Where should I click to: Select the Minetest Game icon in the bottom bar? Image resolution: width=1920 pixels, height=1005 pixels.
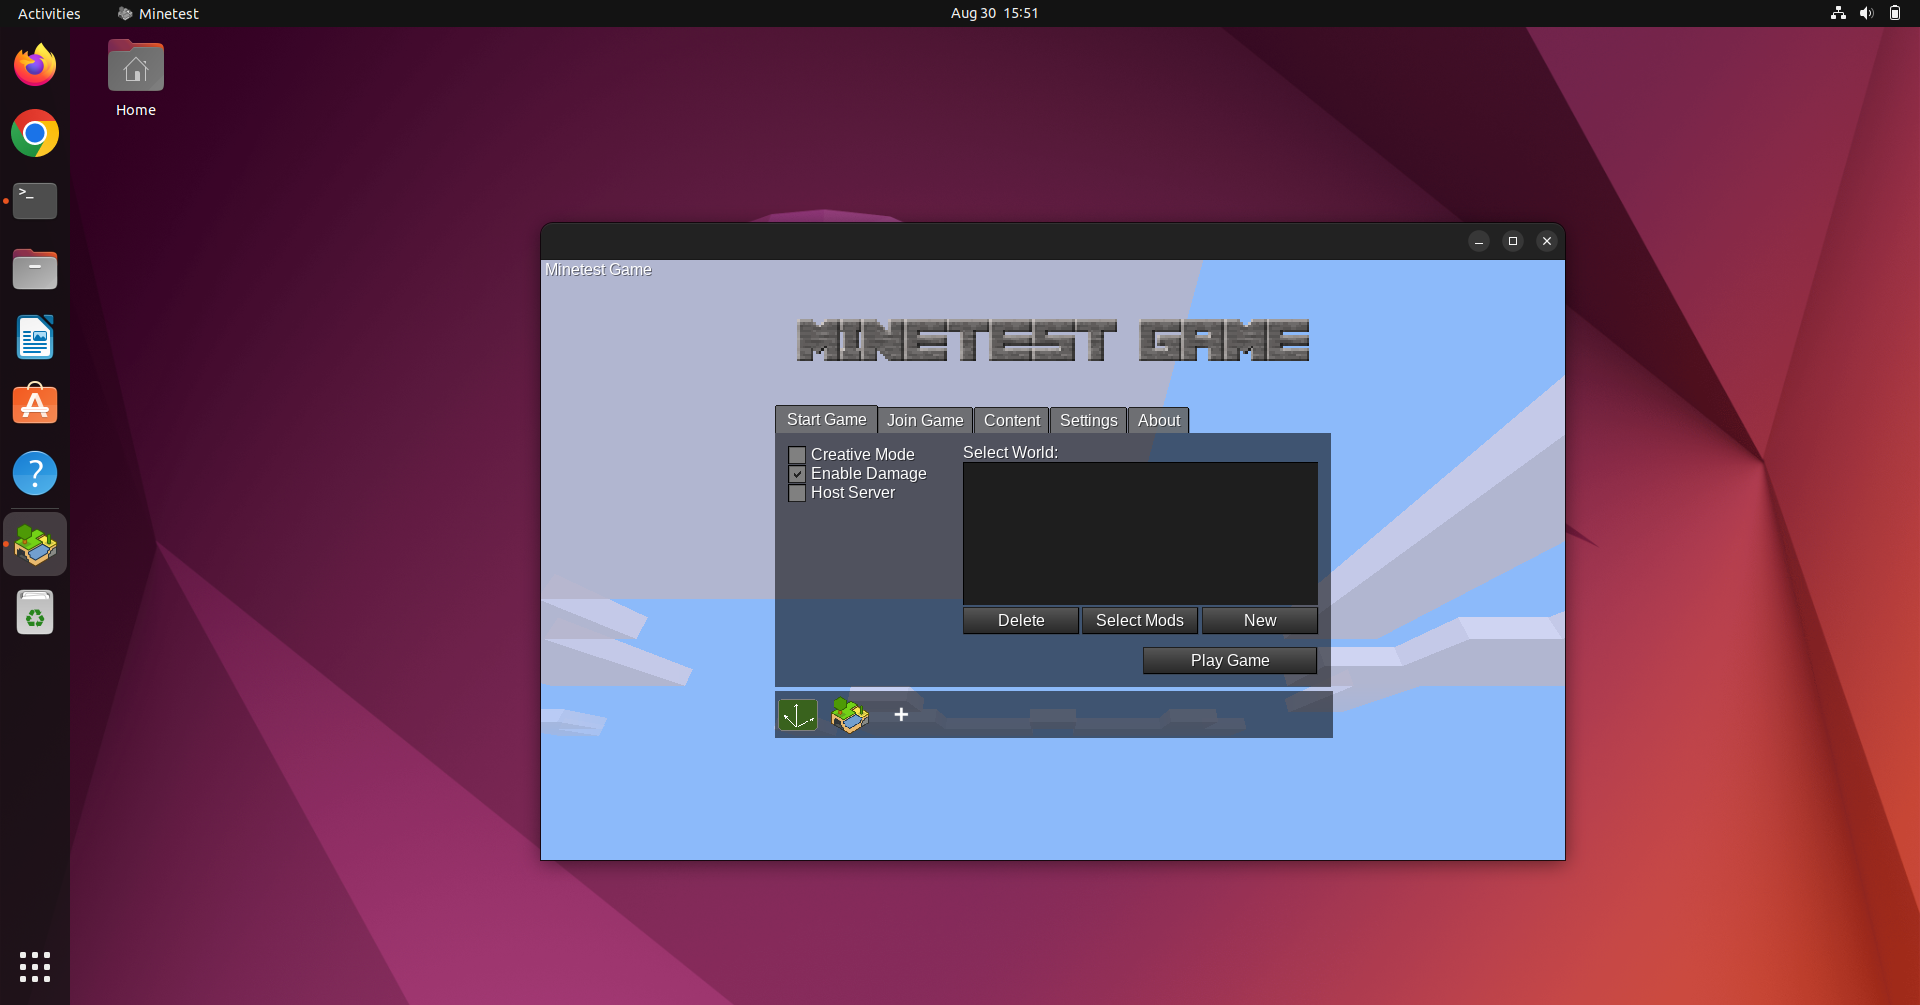[848, 714]
